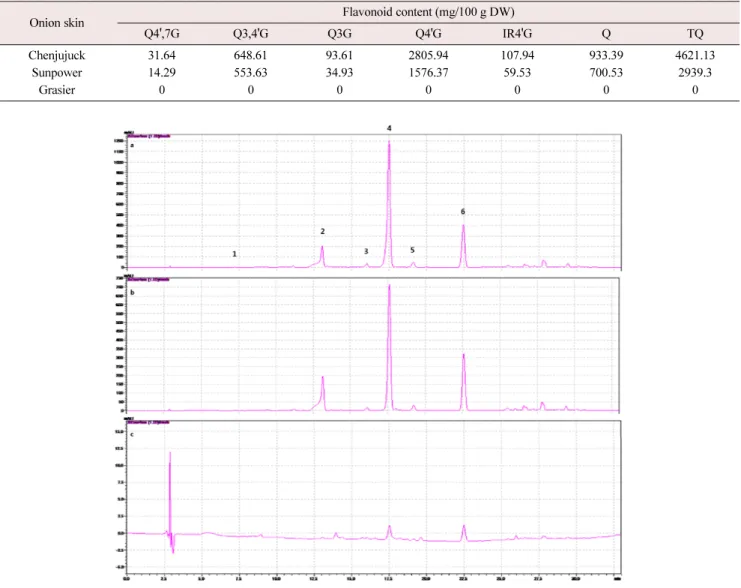The image size is (741, 588).
Task: Click peak label 1 in chromatogram a
Action: pyautogui.click(x=234, y=254)
